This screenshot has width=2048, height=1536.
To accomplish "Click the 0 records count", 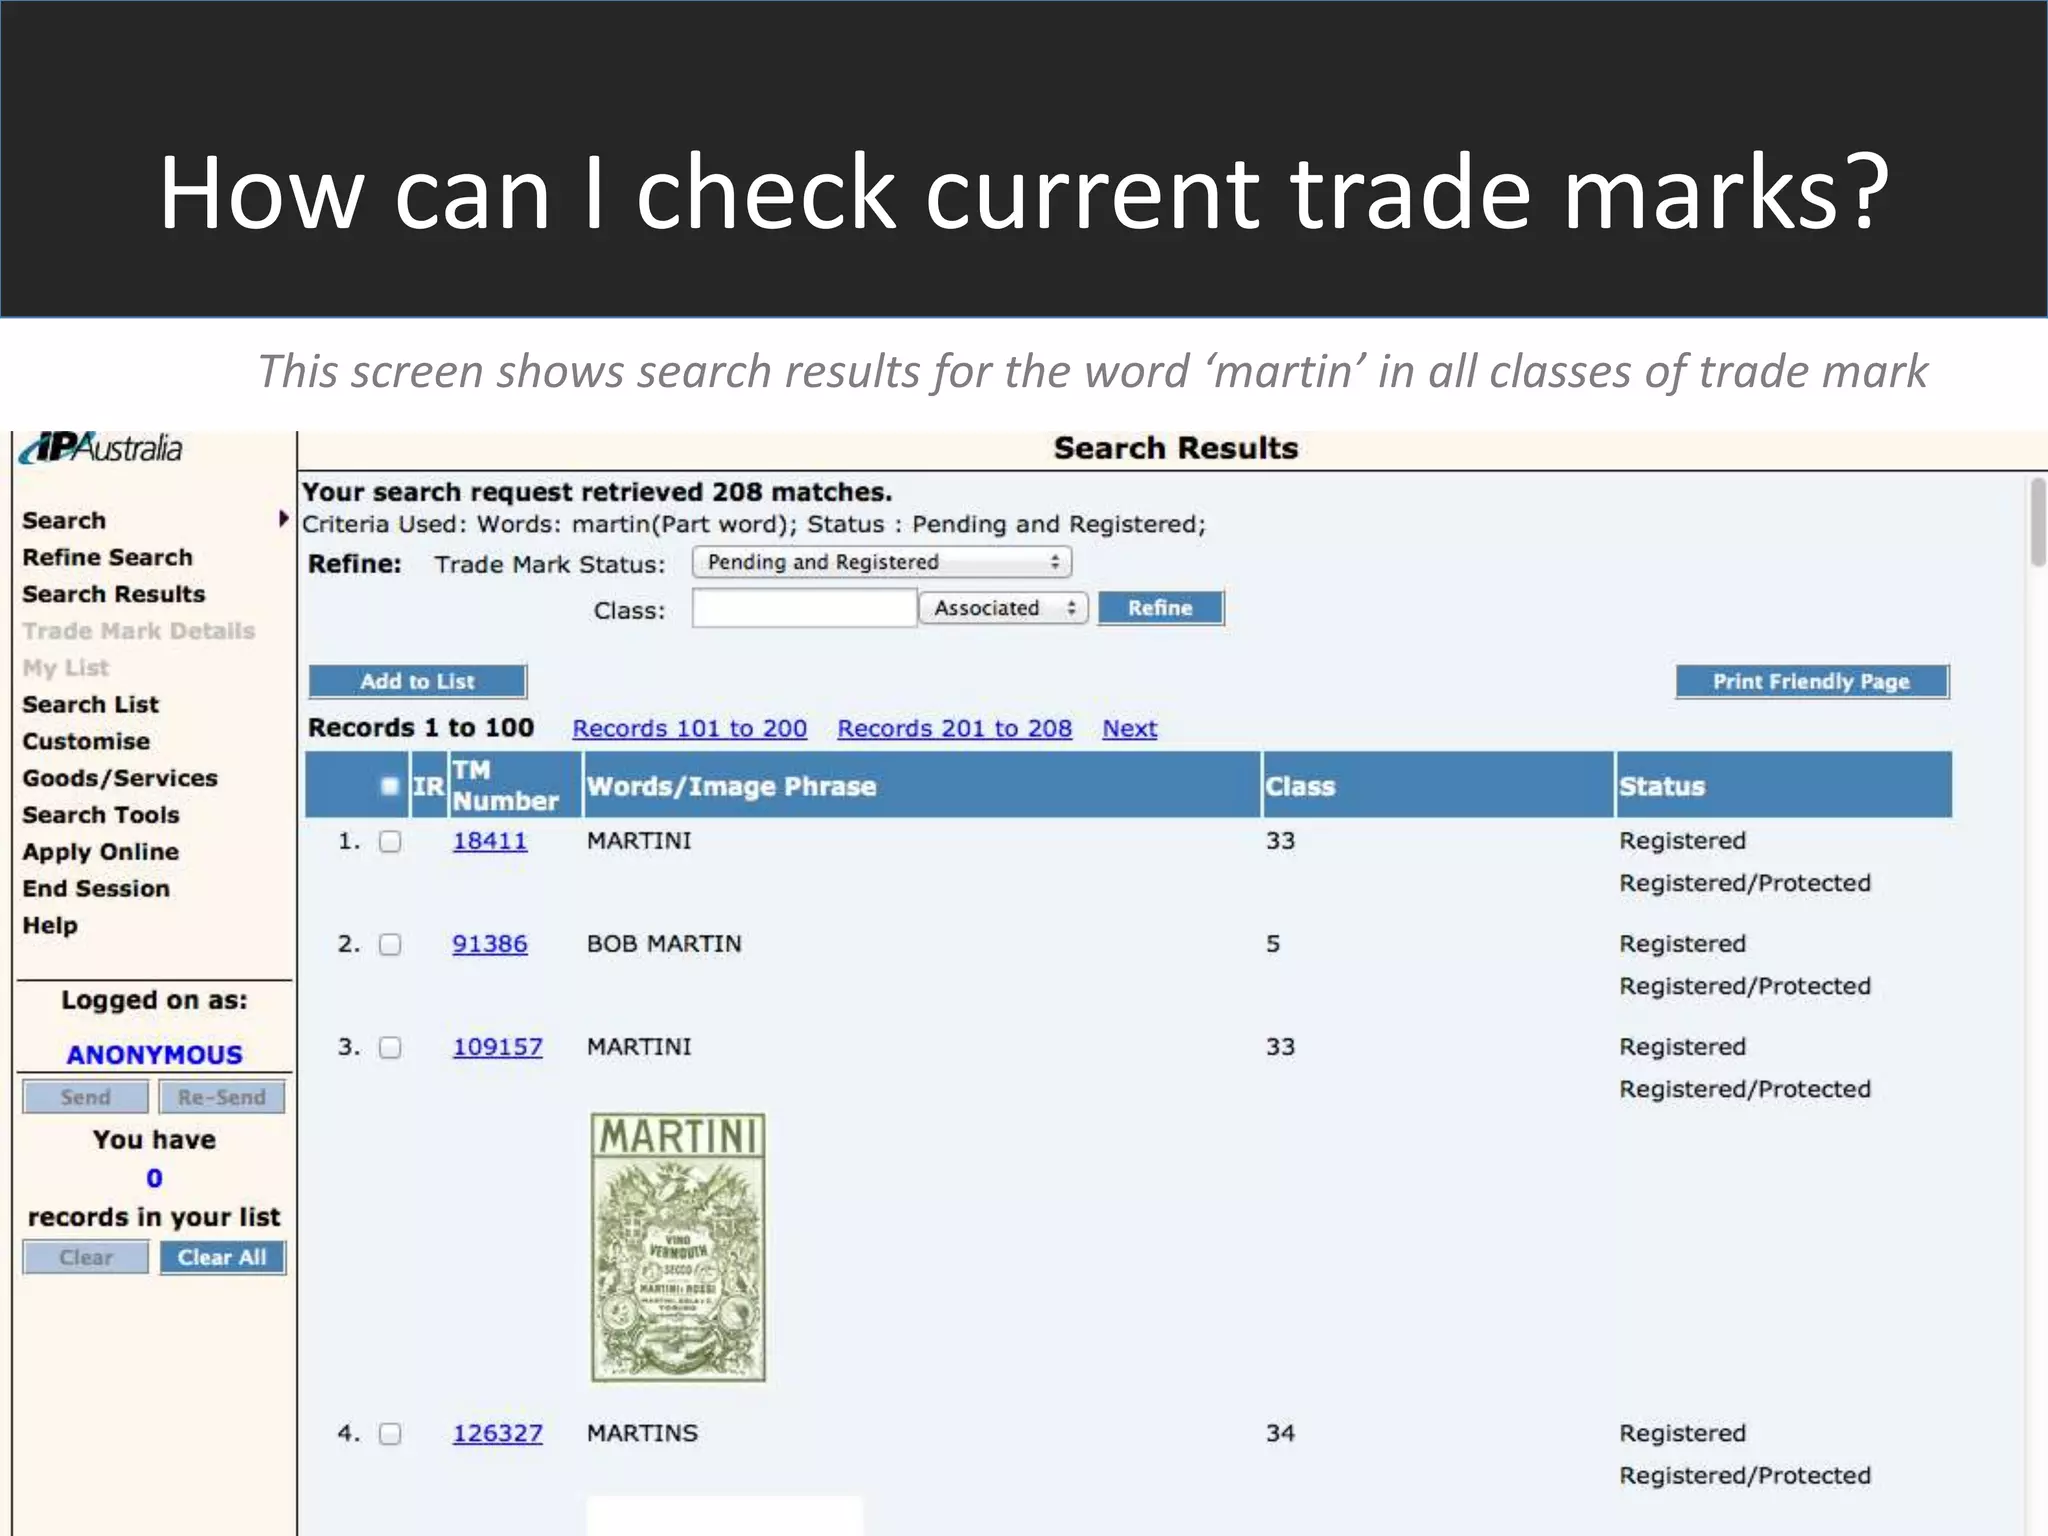I will 154,1178.
